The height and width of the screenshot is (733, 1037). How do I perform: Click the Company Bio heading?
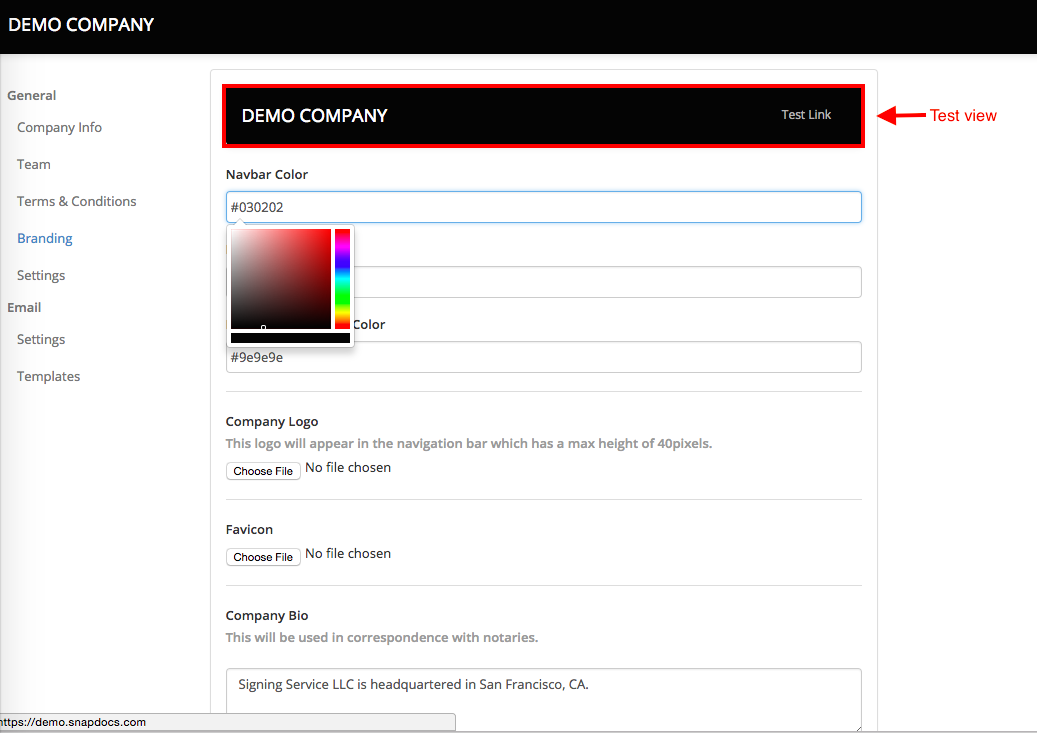[267, 615]
